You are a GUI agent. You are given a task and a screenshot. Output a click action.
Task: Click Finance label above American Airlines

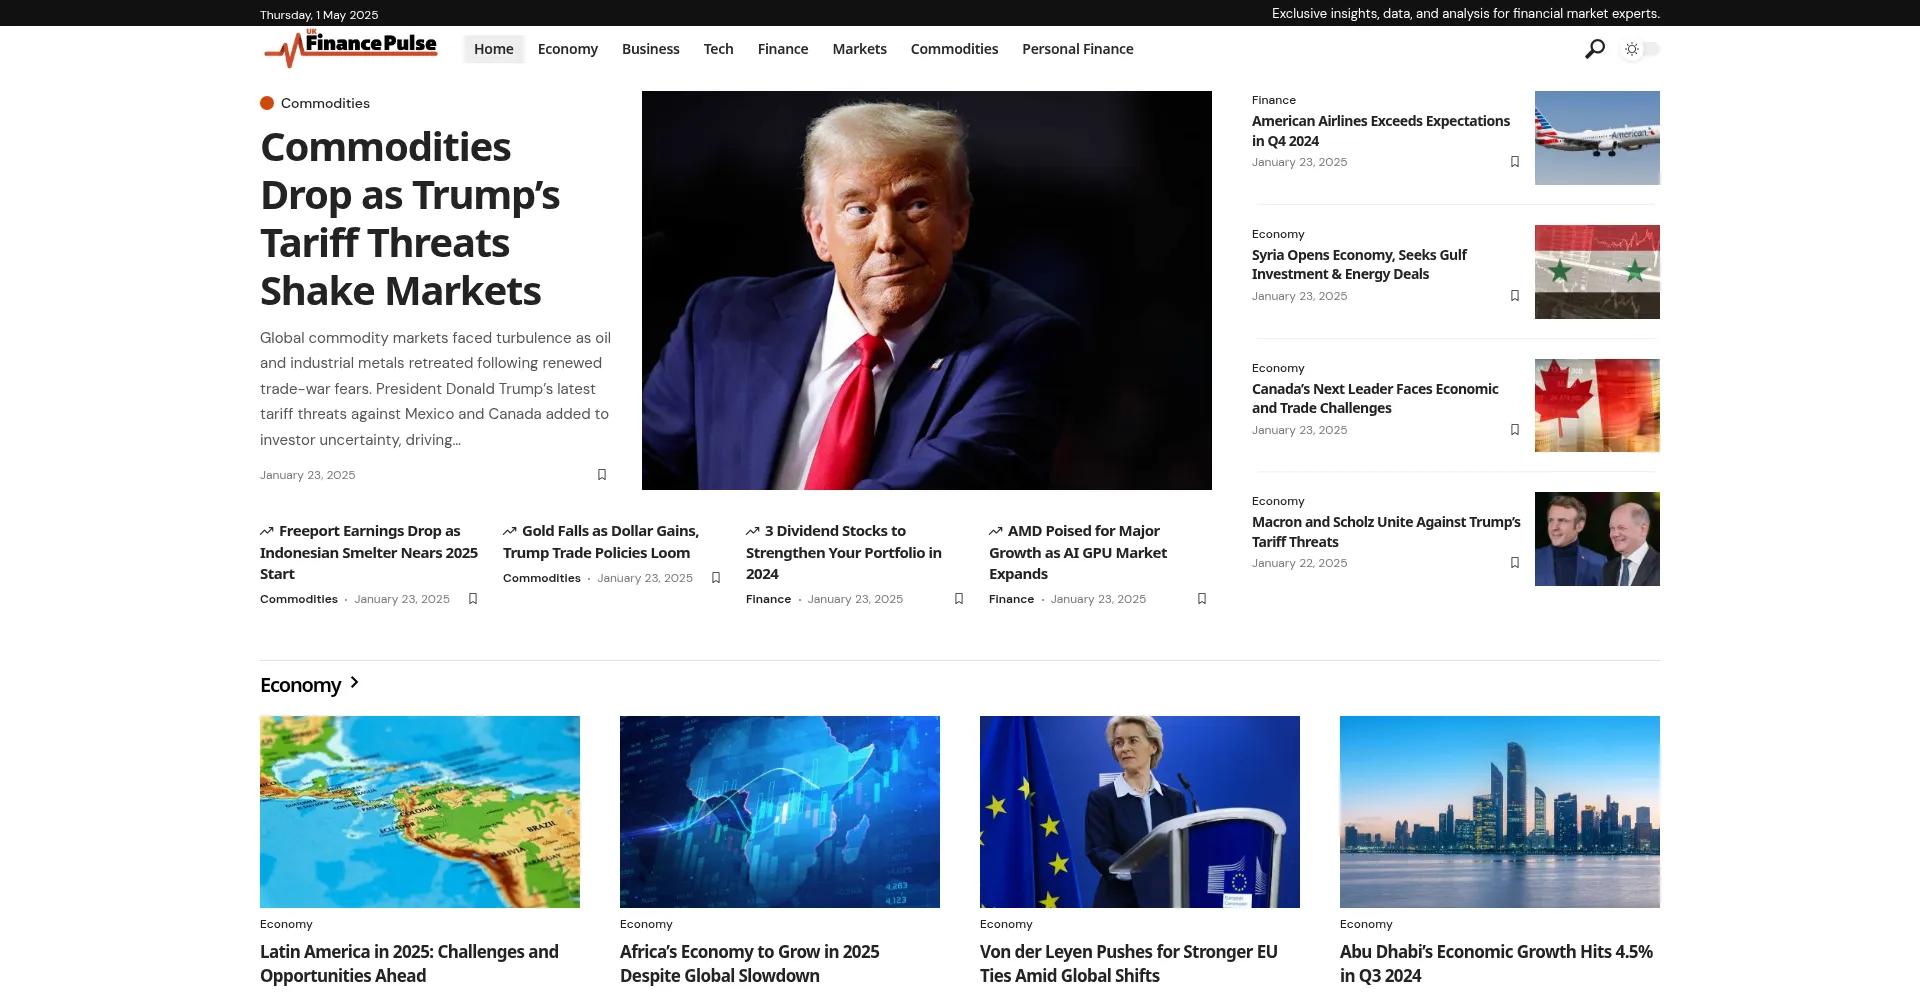1274,100
